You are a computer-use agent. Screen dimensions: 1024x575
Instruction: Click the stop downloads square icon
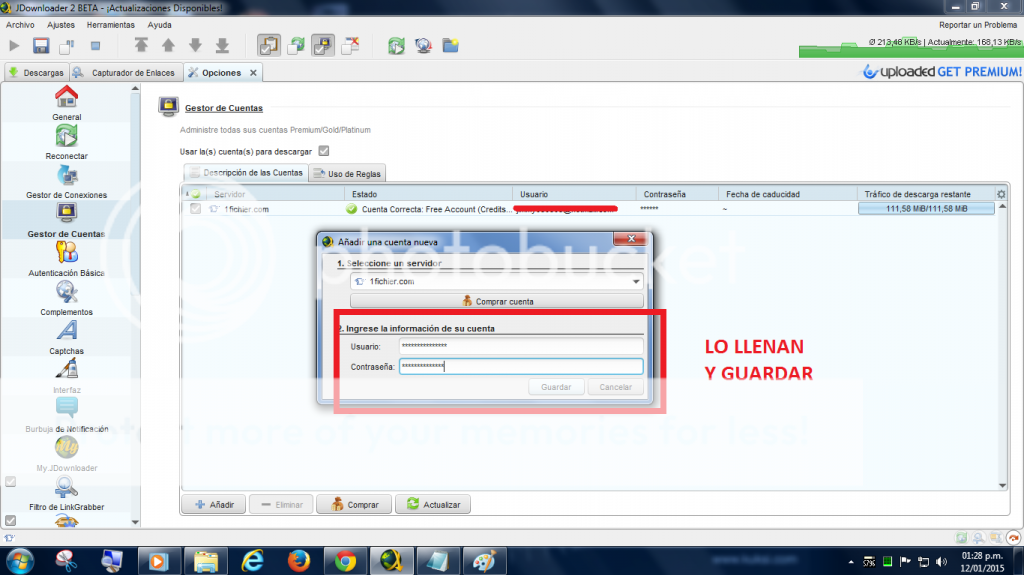[95, 46]
